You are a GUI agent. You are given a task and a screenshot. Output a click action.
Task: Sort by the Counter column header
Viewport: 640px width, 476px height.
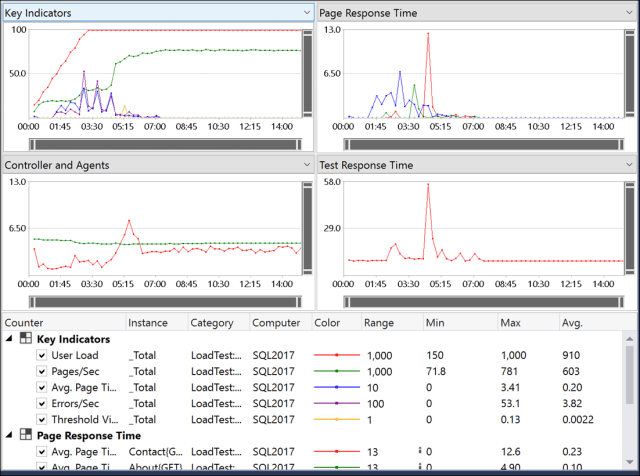tap(60, 323)
